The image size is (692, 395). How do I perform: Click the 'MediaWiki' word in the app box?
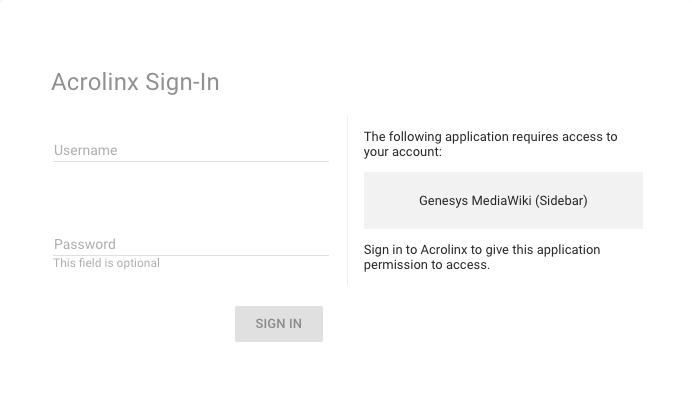pyautogui.click(x=501, y=201)
